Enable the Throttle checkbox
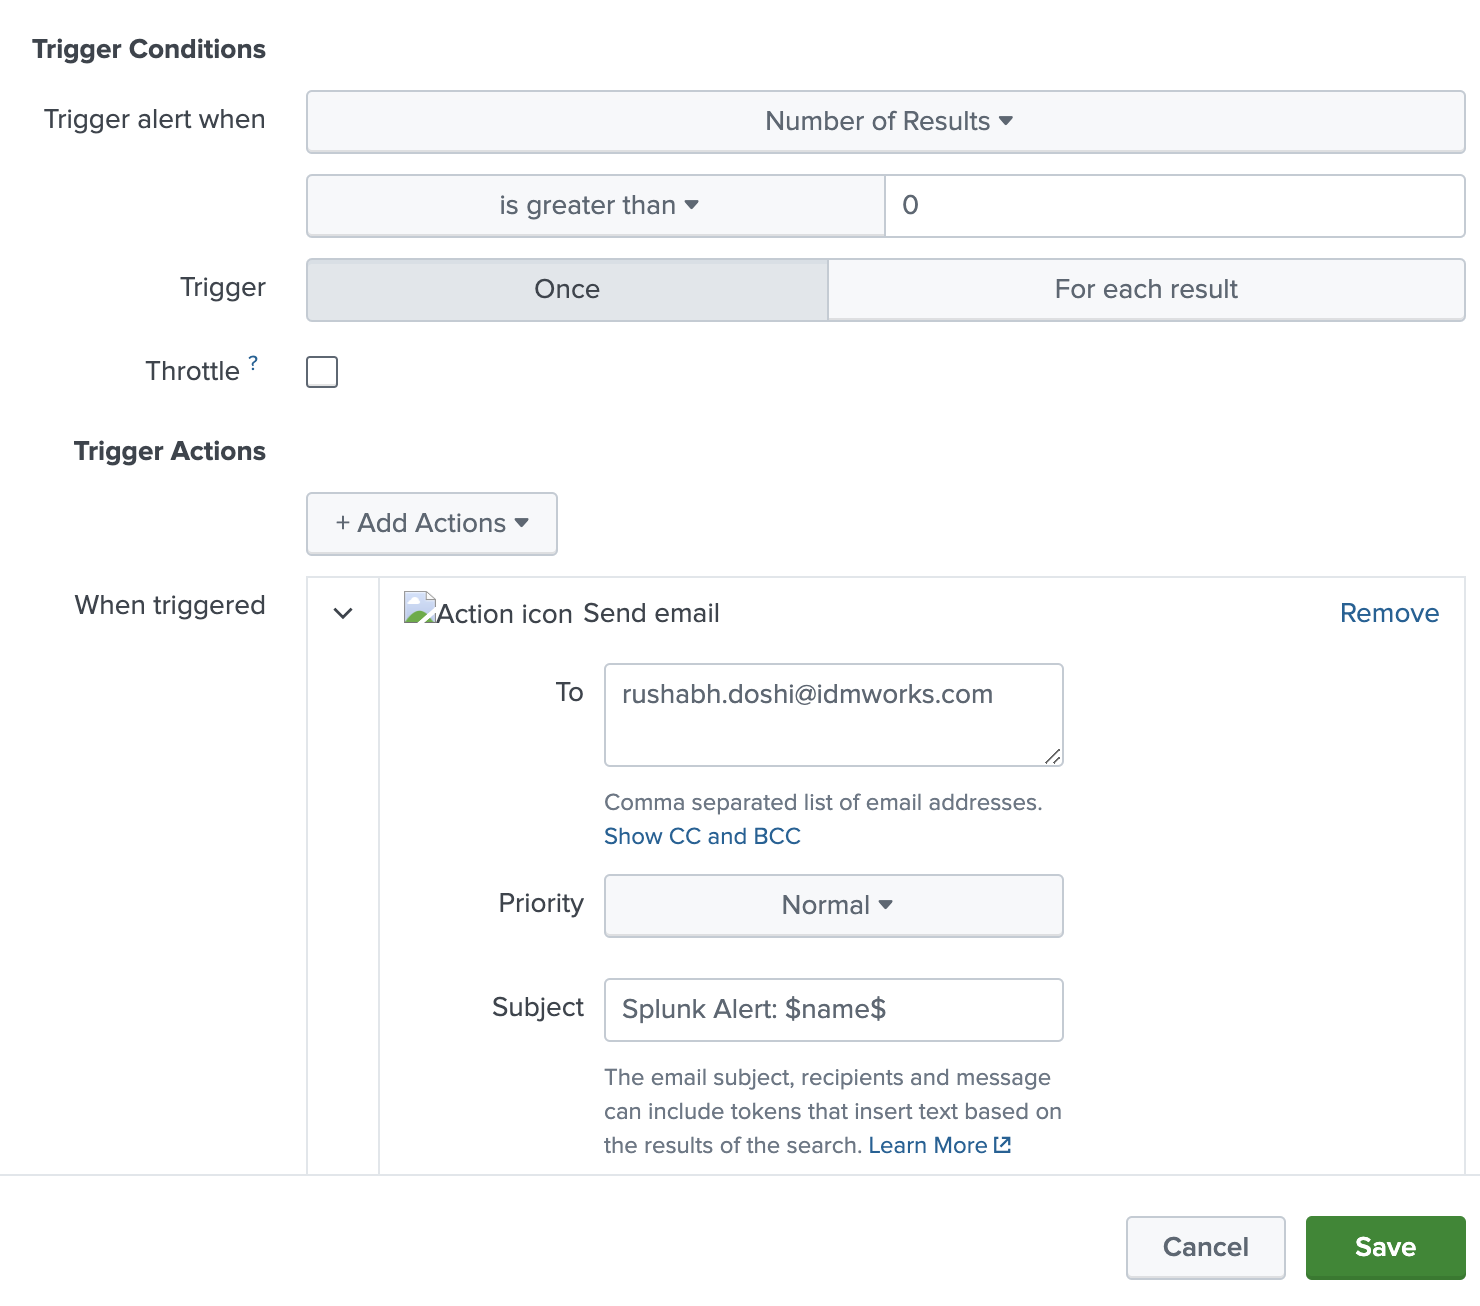The image size is (1480, 1306). (322, 372)
